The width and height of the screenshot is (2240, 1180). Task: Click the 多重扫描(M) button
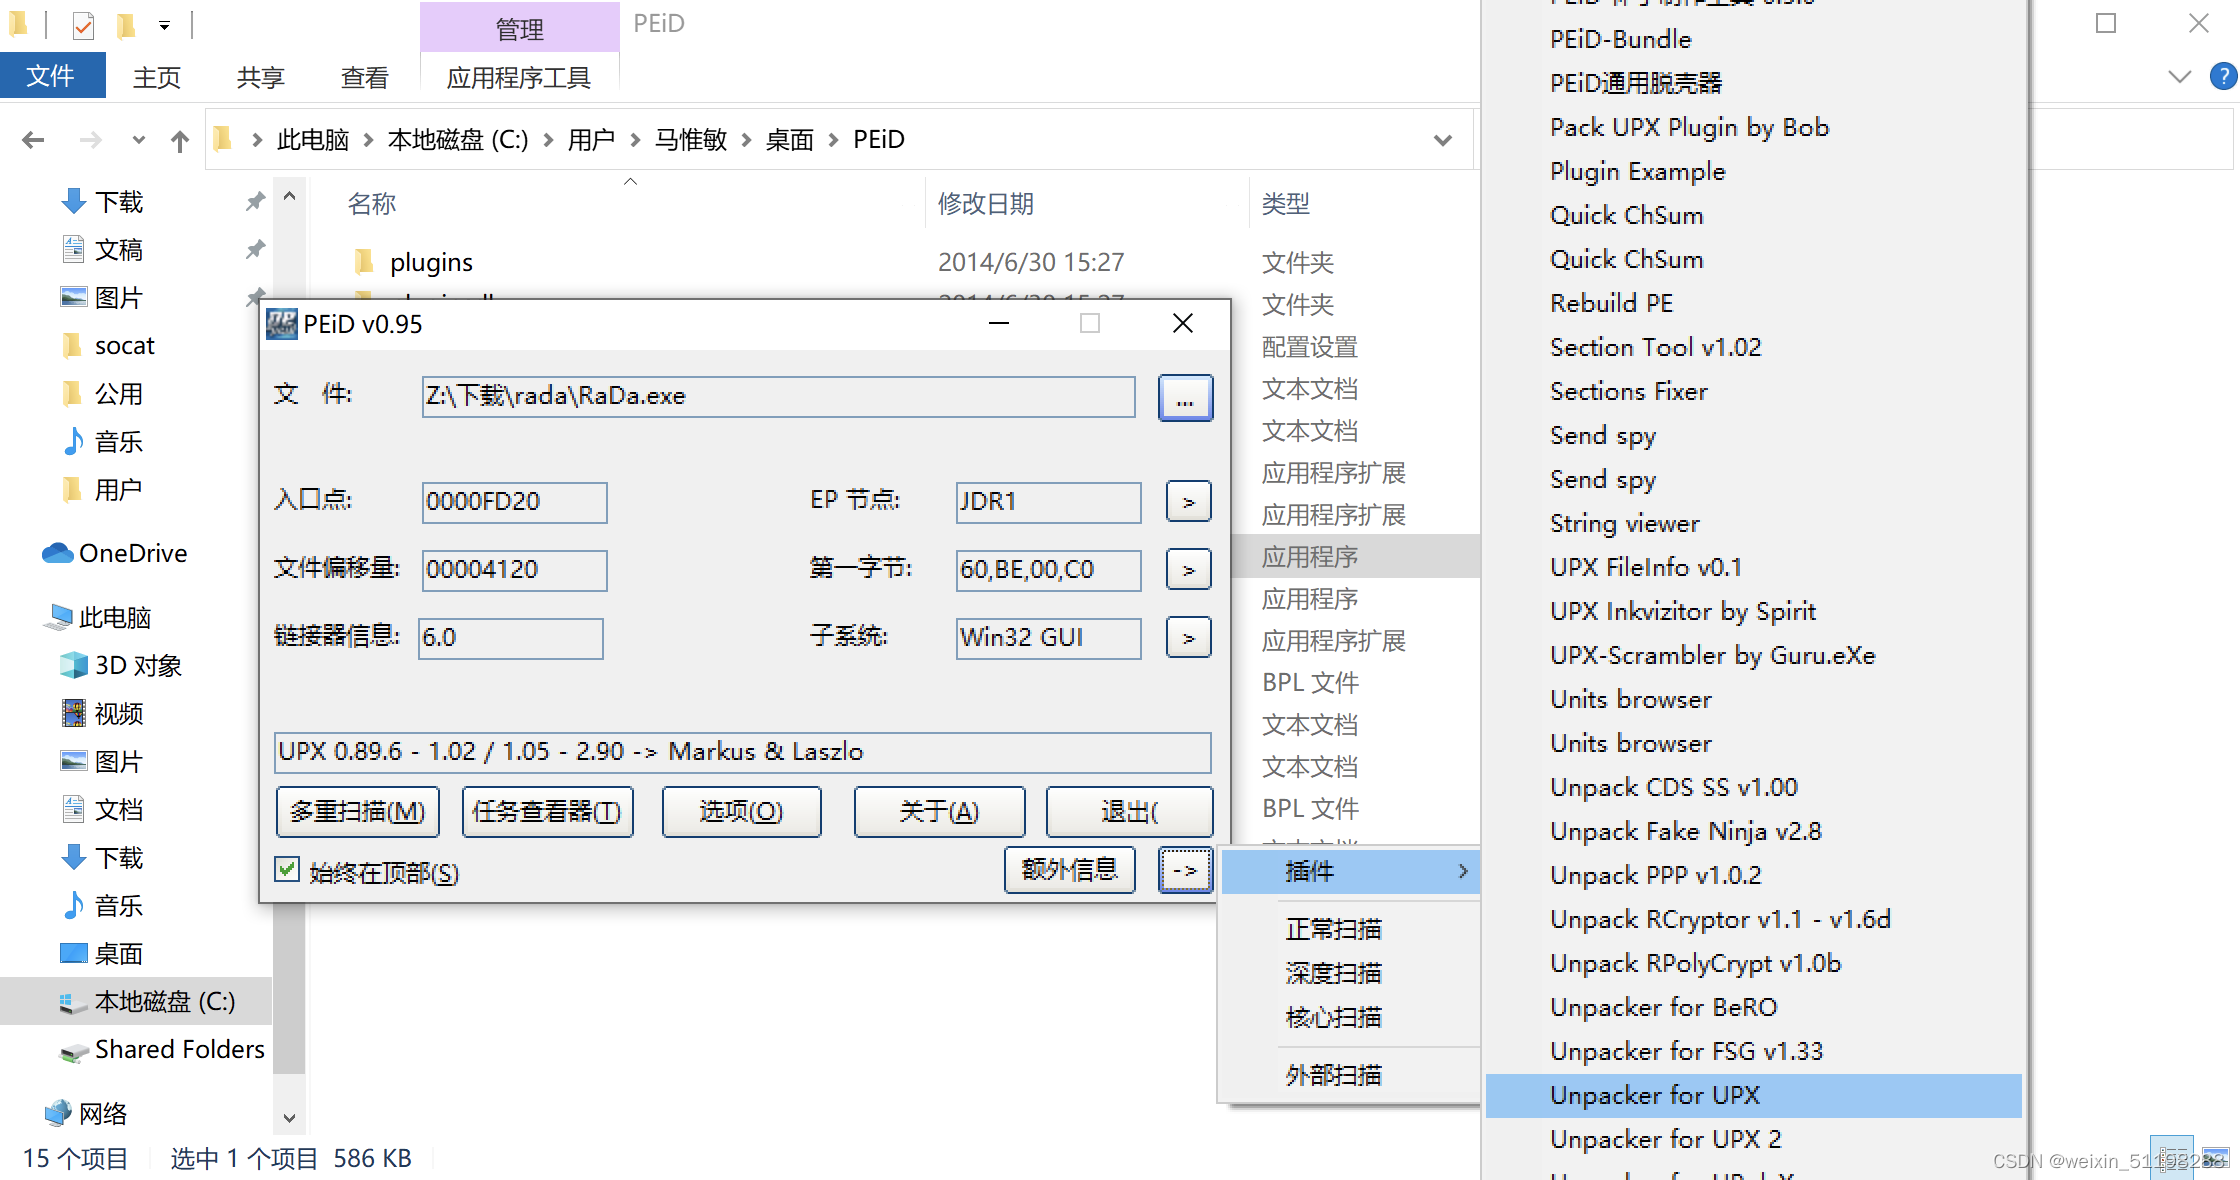click(357, 811)
